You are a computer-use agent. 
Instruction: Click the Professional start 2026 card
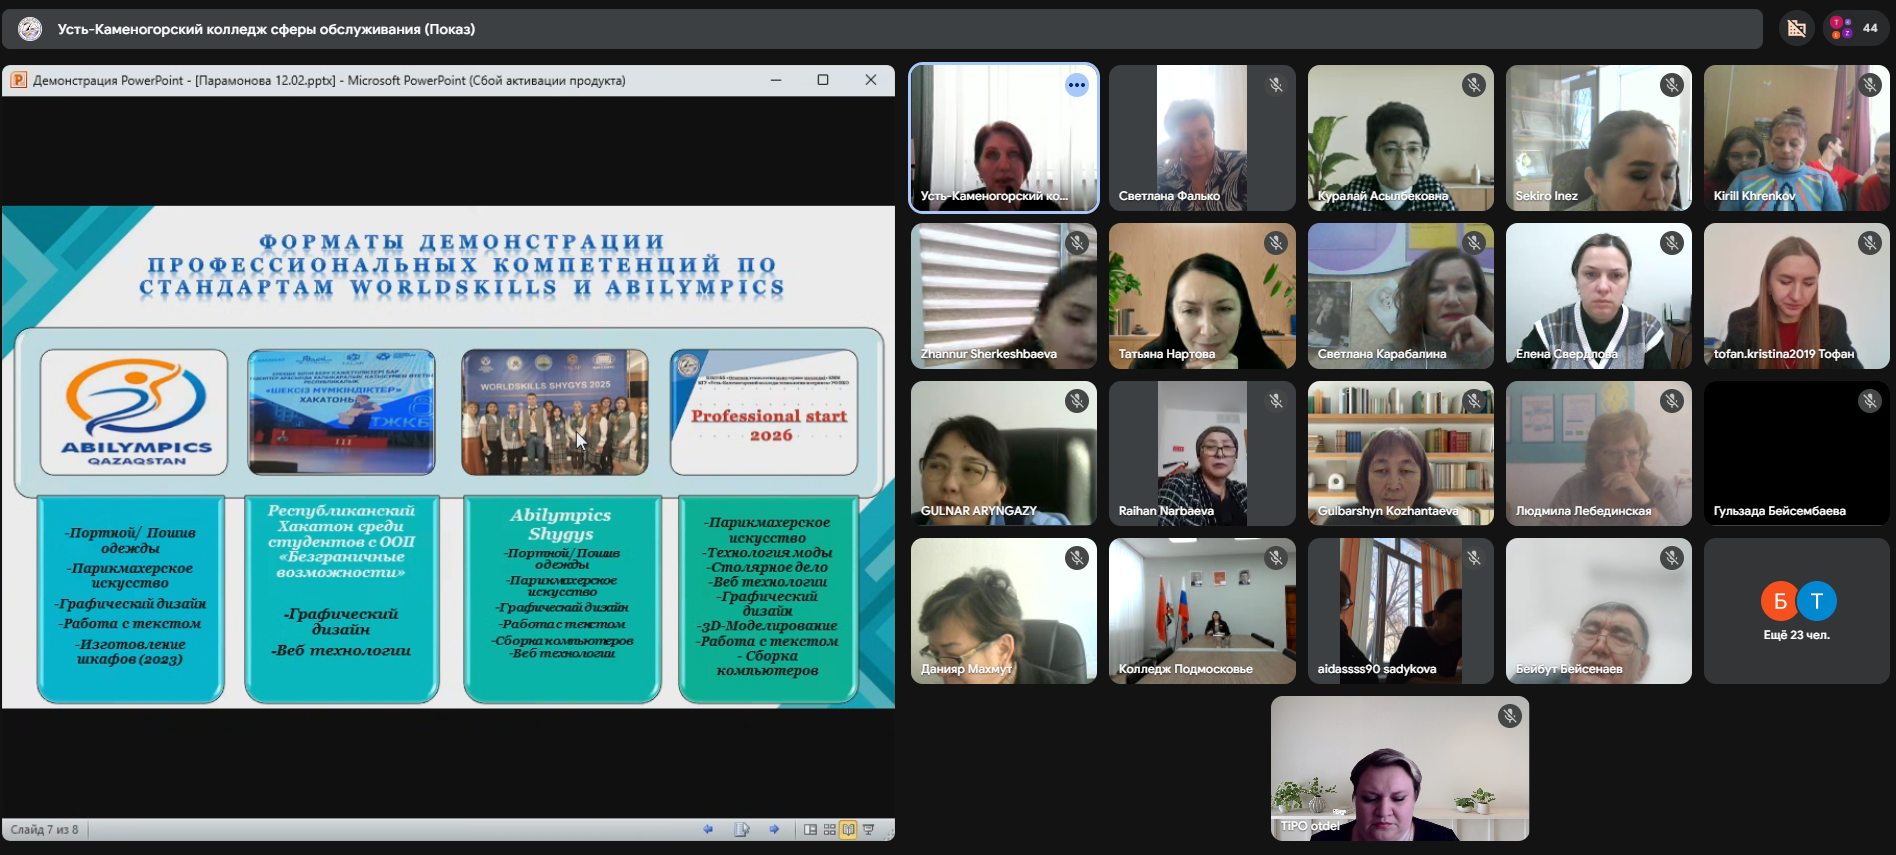(765, 412)
